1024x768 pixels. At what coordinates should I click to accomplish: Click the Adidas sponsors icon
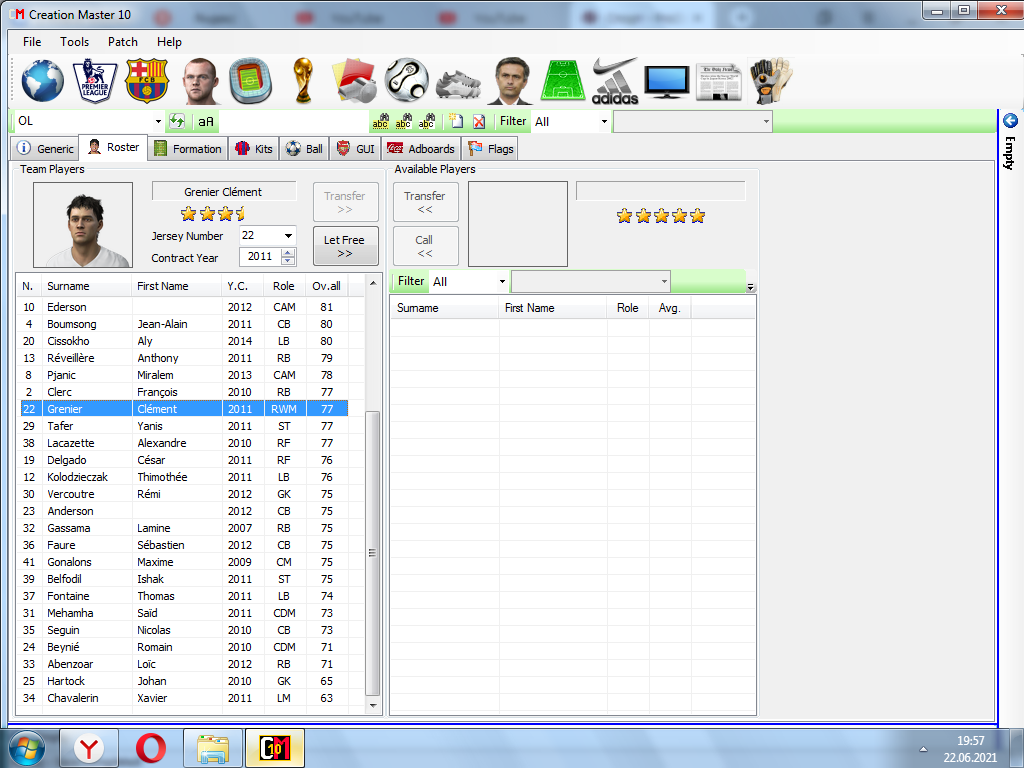tap(614, 81)
